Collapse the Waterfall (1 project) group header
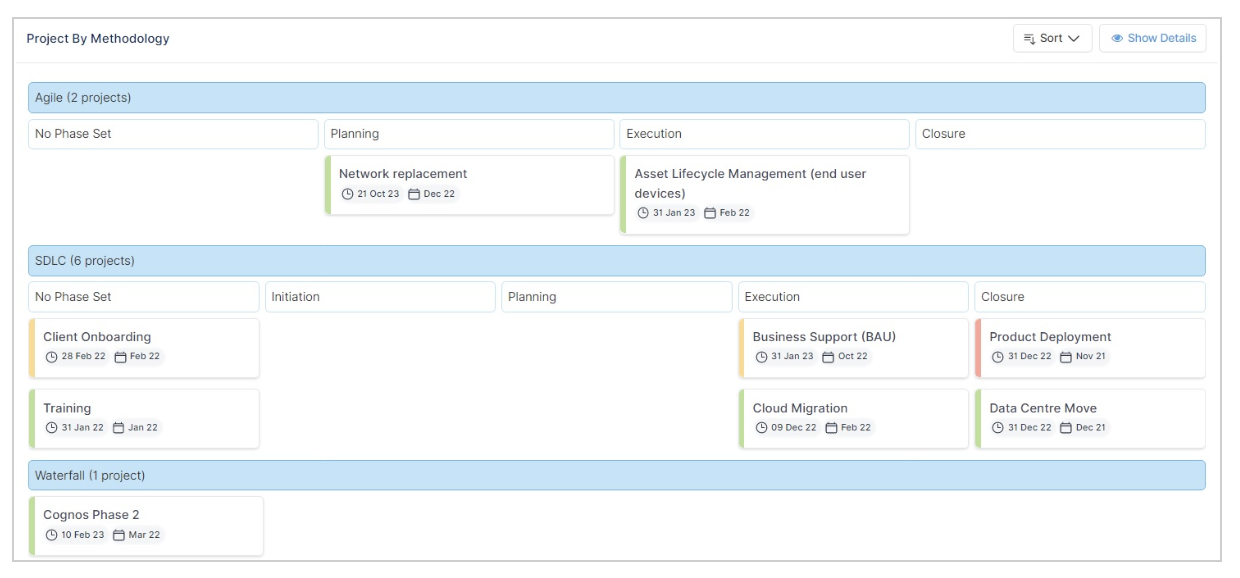 616,475
